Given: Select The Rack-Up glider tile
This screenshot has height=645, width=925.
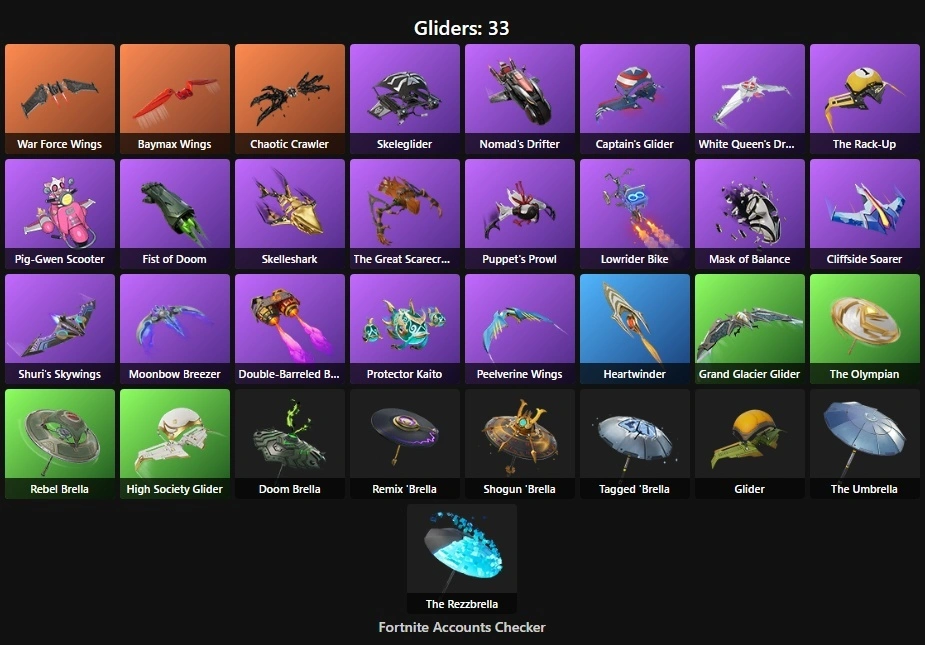Looking at the screenshot, I should click(x=865, y=99).
